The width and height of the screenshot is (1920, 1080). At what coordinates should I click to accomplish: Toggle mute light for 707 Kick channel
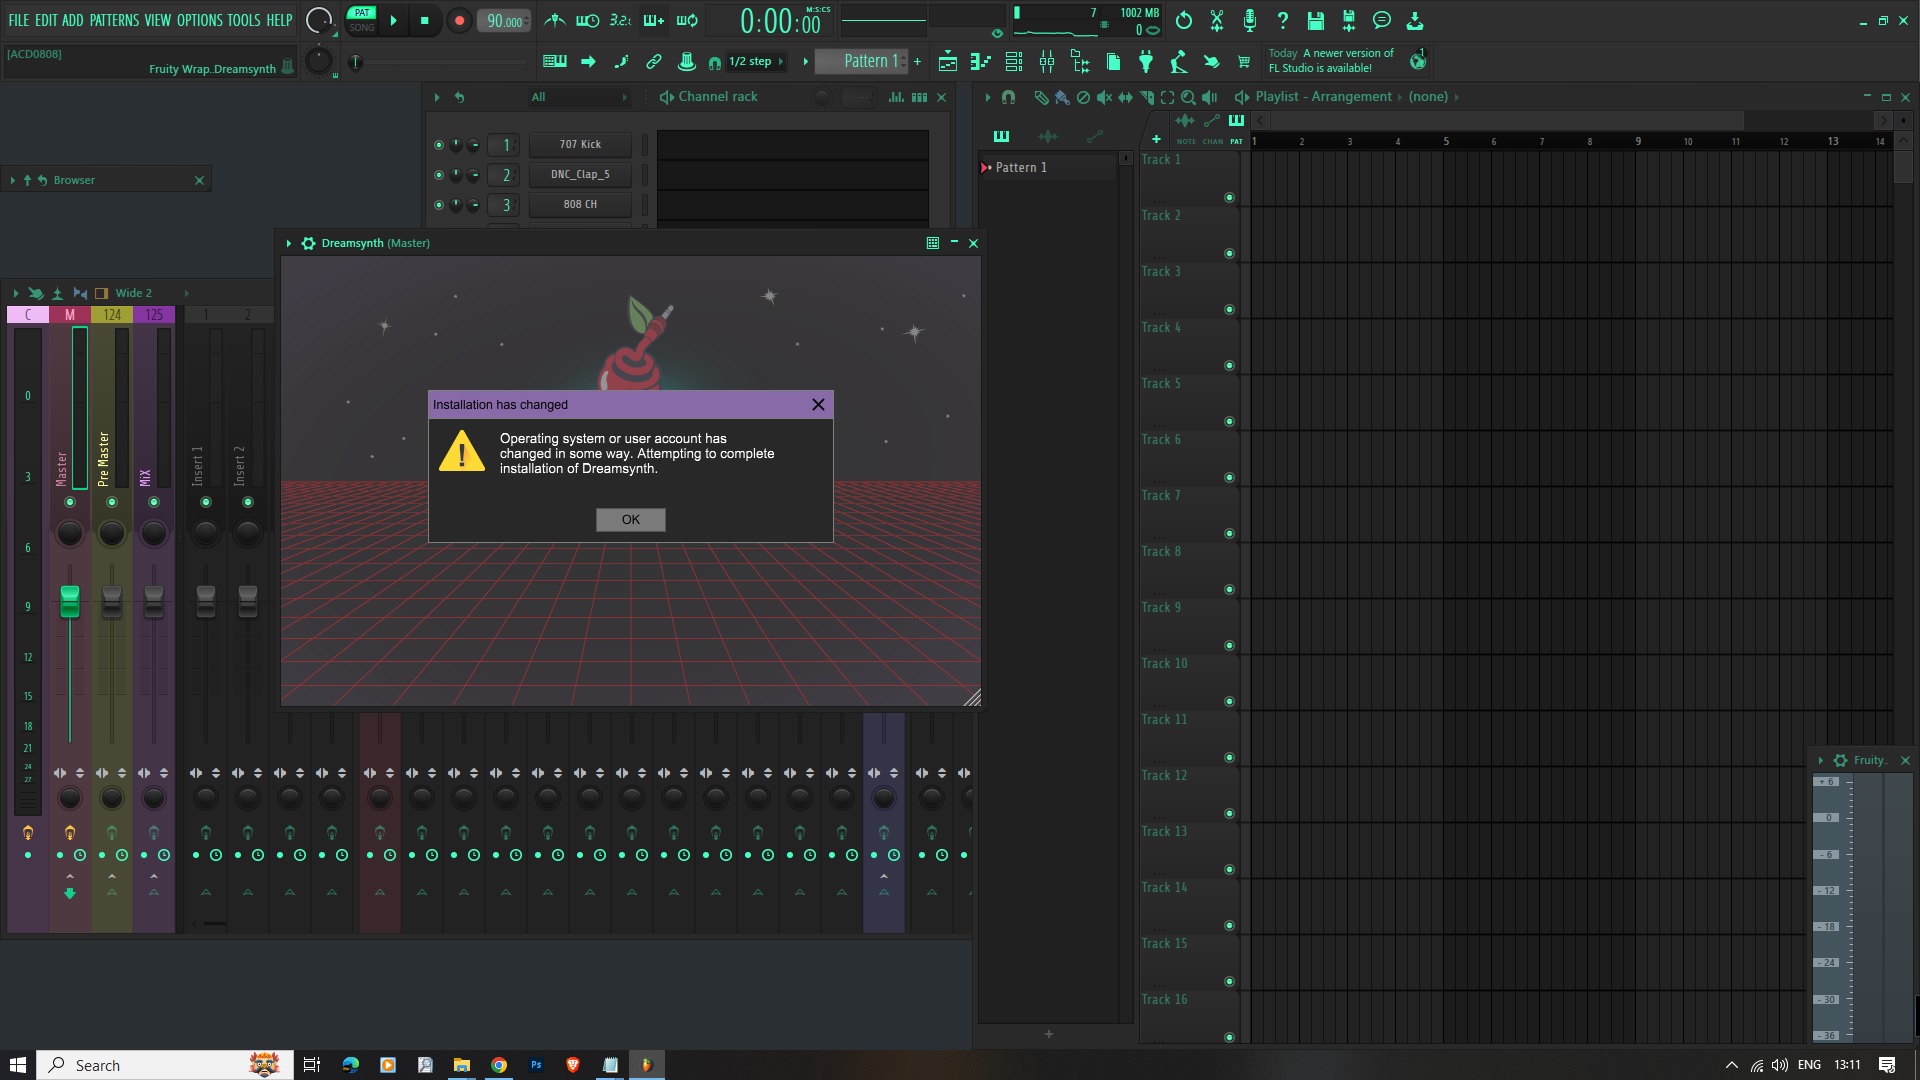pos(438,145)
